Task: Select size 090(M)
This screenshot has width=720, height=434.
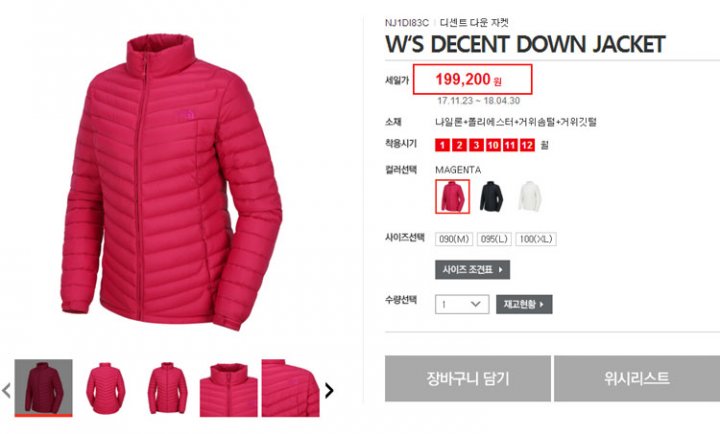Action: [x=454, y=239]
